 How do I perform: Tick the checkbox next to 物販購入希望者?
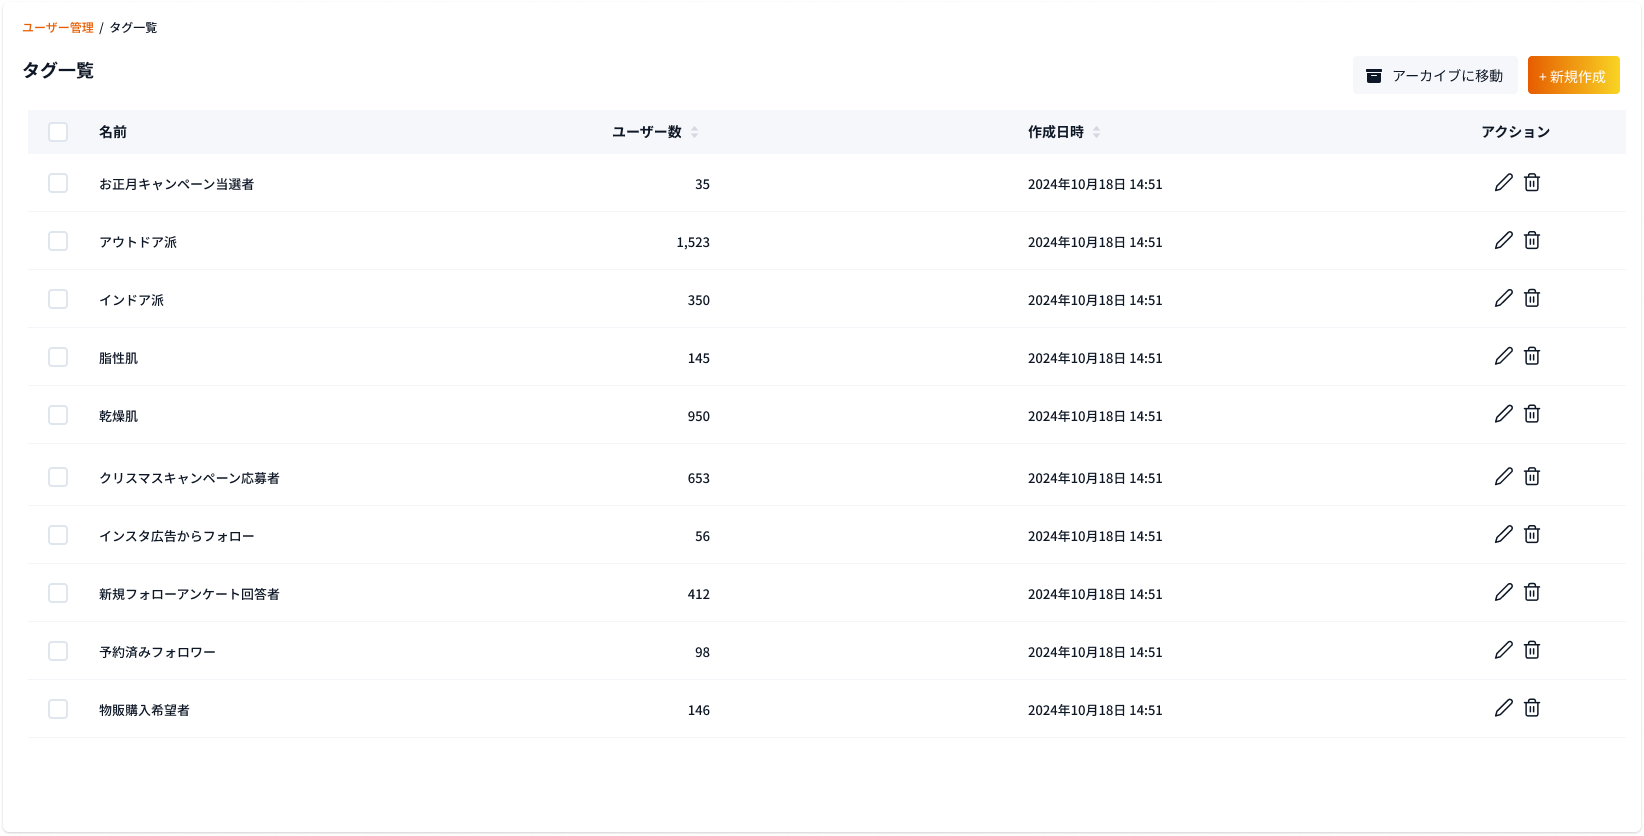58,709
